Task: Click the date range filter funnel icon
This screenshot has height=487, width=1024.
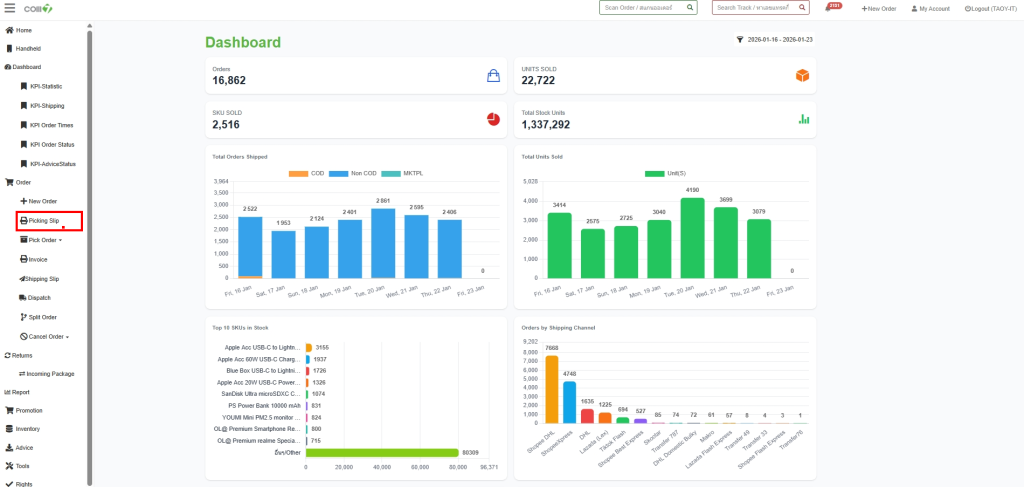Action: [740, 40]
